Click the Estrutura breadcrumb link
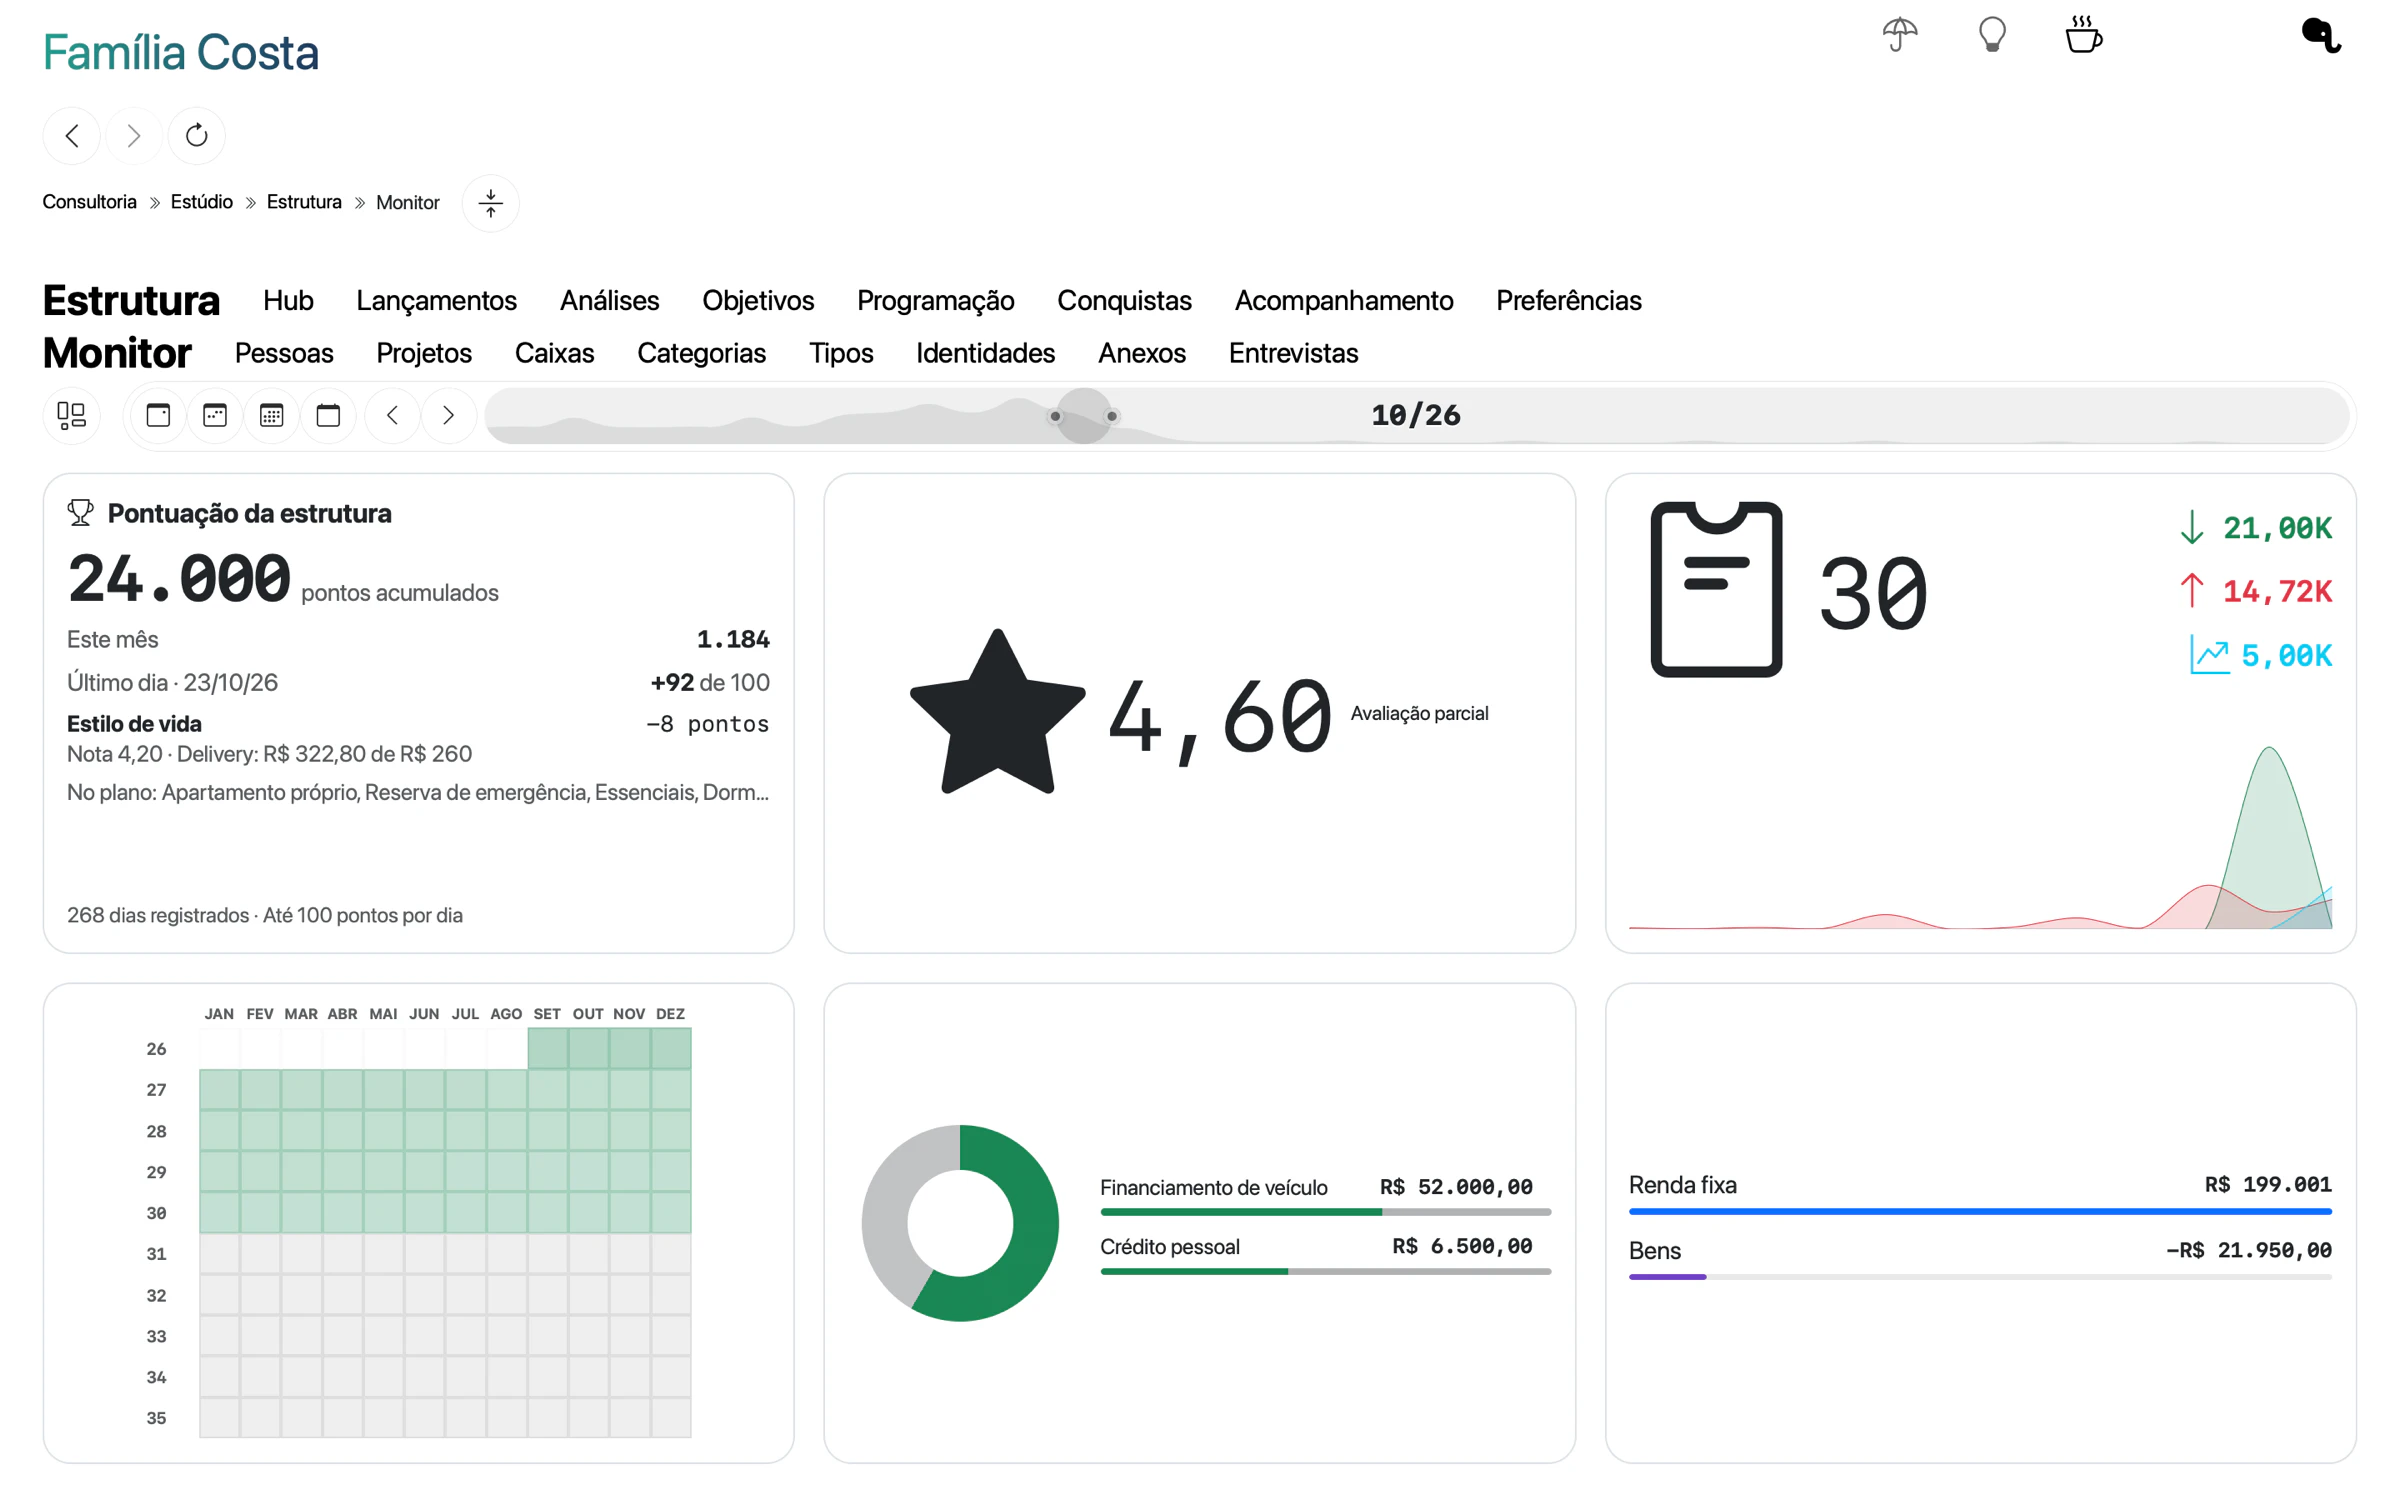Image resolution: width=2400 pixels, height=1500 pixels. [x=304, y=202]
